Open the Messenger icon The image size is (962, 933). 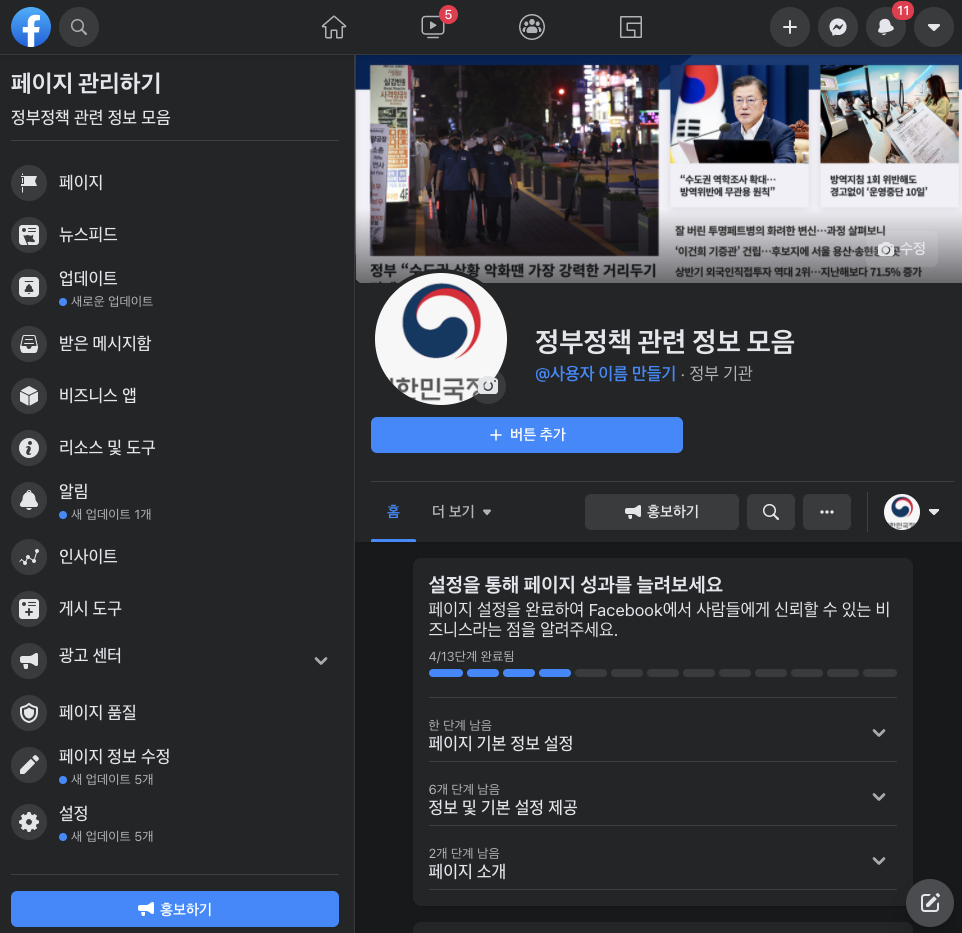tap(838, 27)
